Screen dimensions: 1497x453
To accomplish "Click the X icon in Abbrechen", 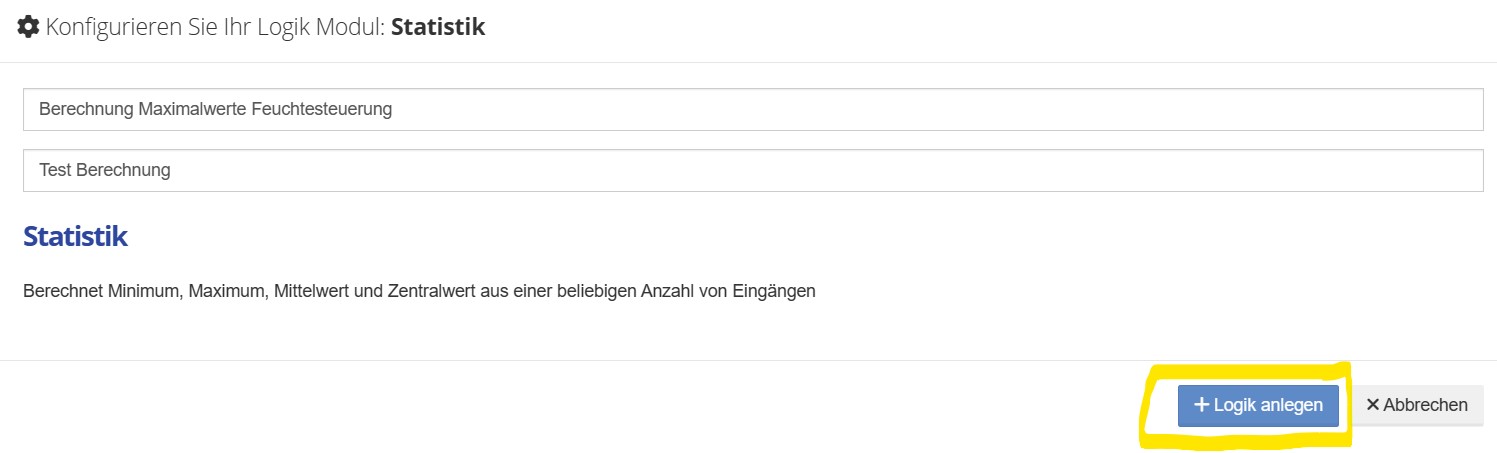I will (x=1373, y=405).
